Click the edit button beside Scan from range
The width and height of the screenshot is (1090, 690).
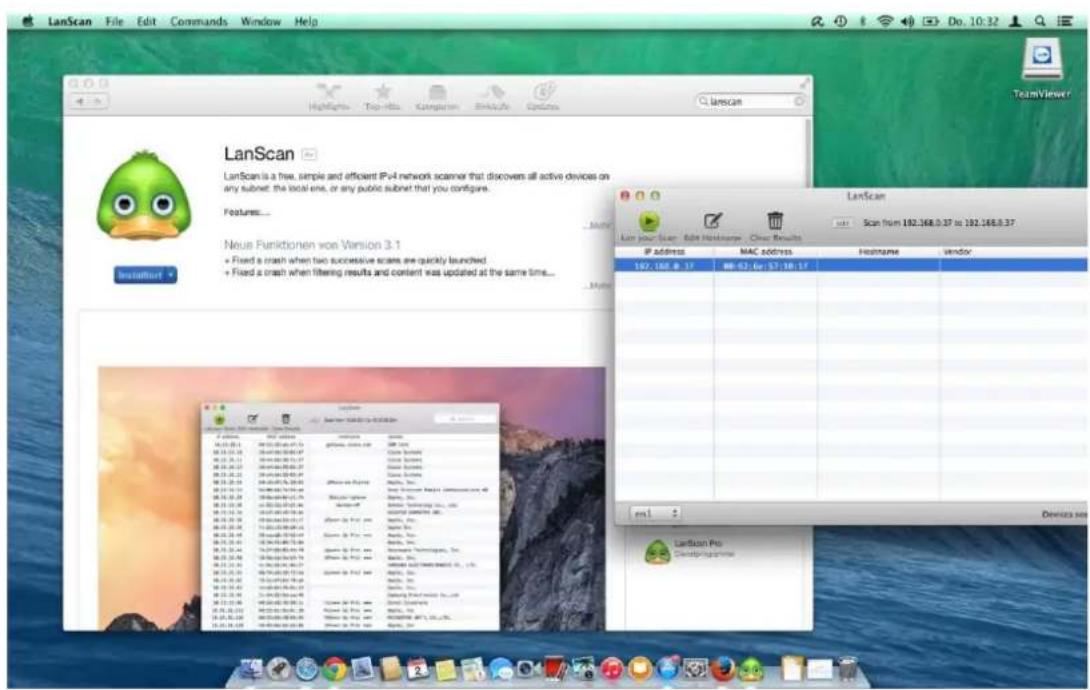(842, 223)
